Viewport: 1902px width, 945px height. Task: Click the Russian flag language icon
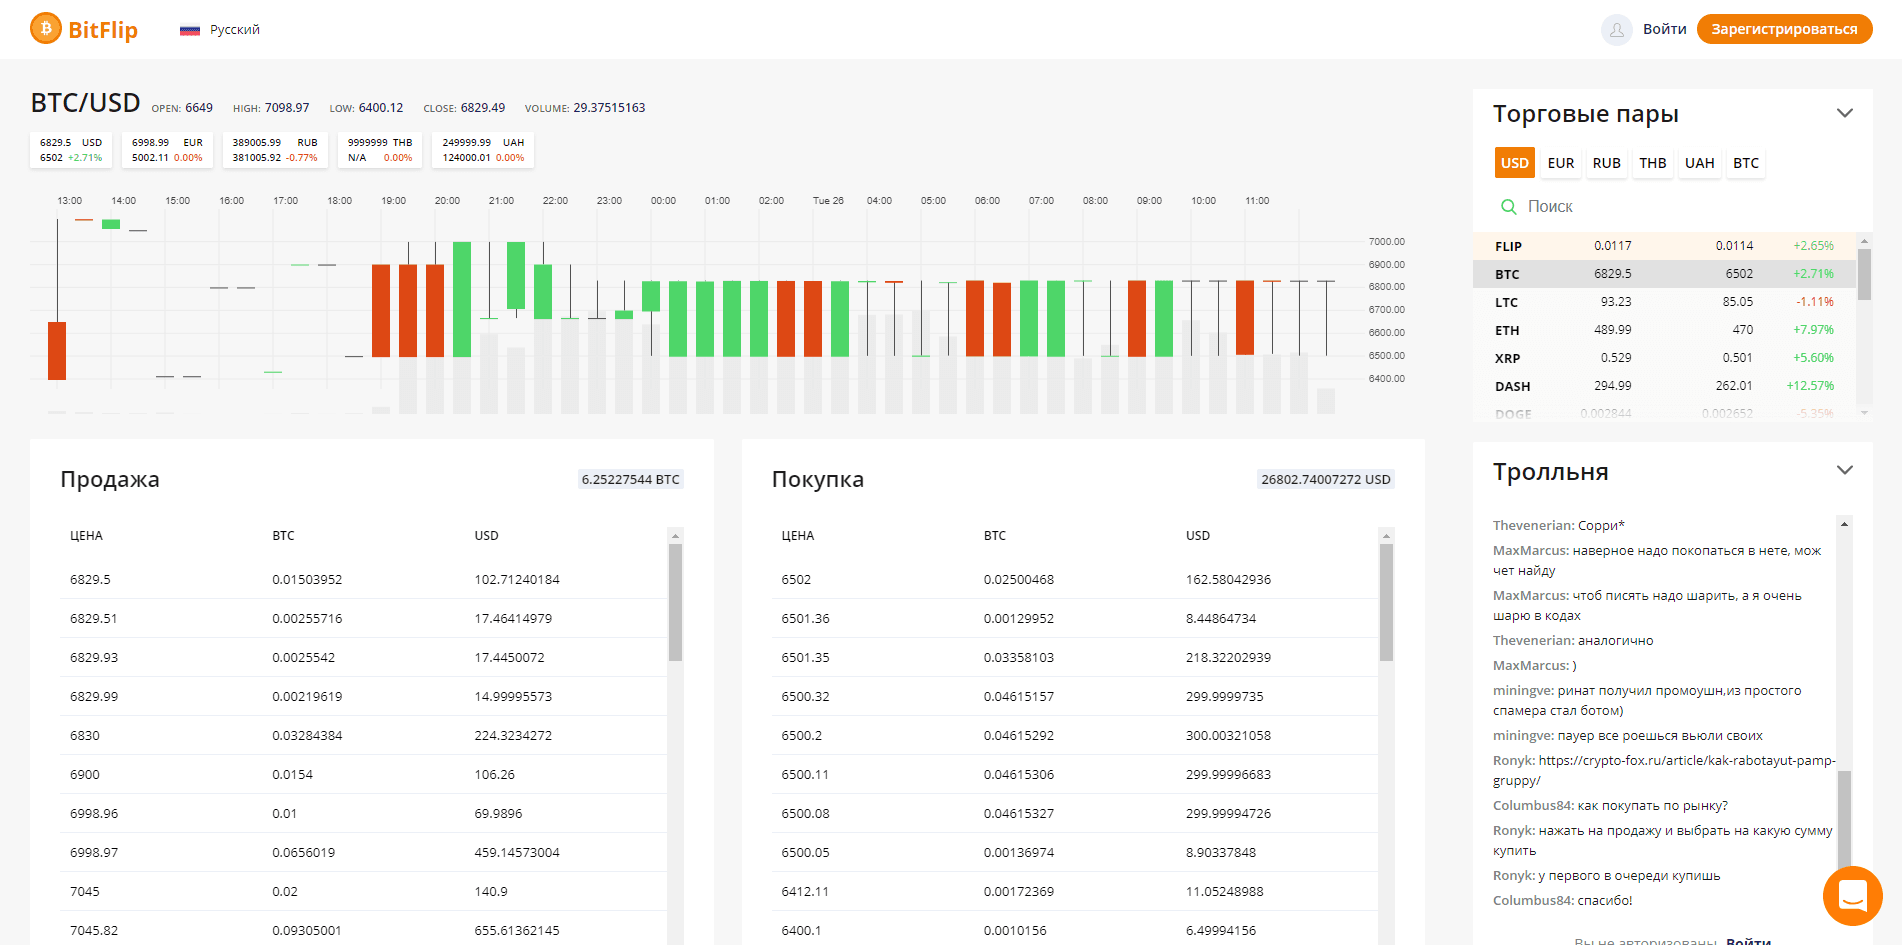tap(190, 30)
